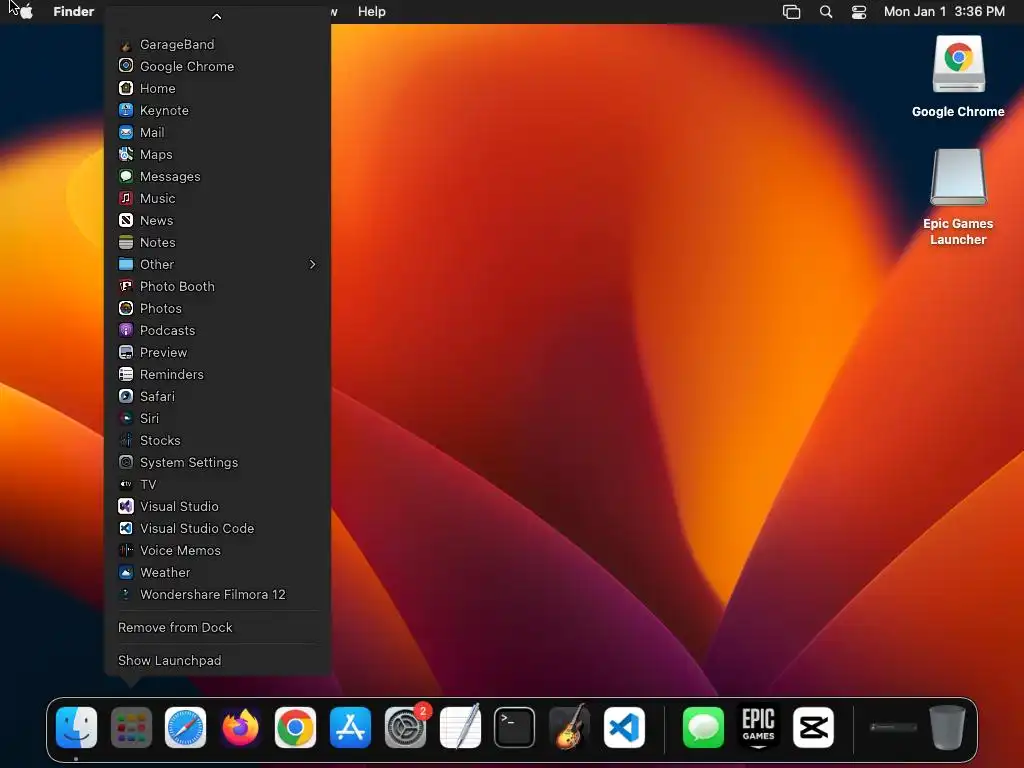Select Safari in the app list
This screenshot has width=1024, height=768.
pos(217,396)
